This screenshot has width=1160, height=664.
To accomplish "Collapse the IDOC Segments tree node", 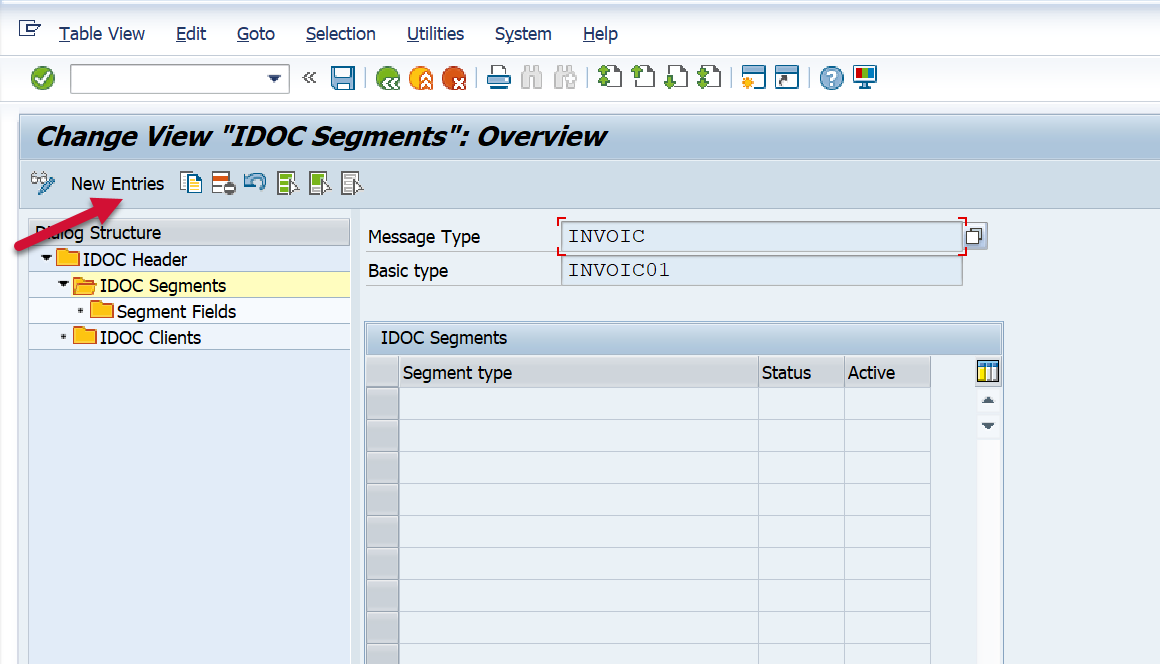I will click(63, 285).
